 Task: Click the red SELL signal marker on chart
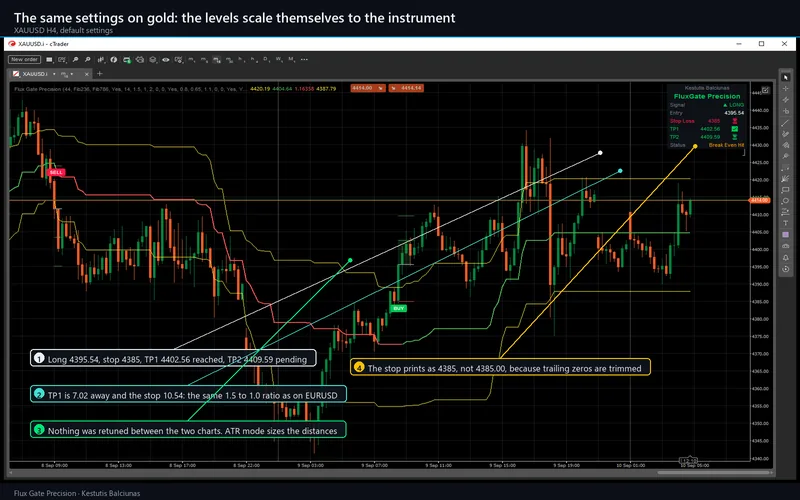click(x=56, y=172)
